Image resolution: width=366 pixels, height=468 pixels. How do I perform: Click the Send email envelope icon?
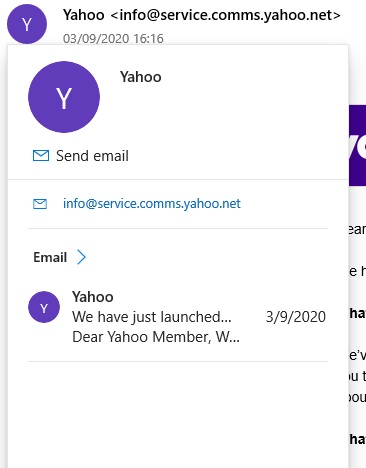(41, 156)
